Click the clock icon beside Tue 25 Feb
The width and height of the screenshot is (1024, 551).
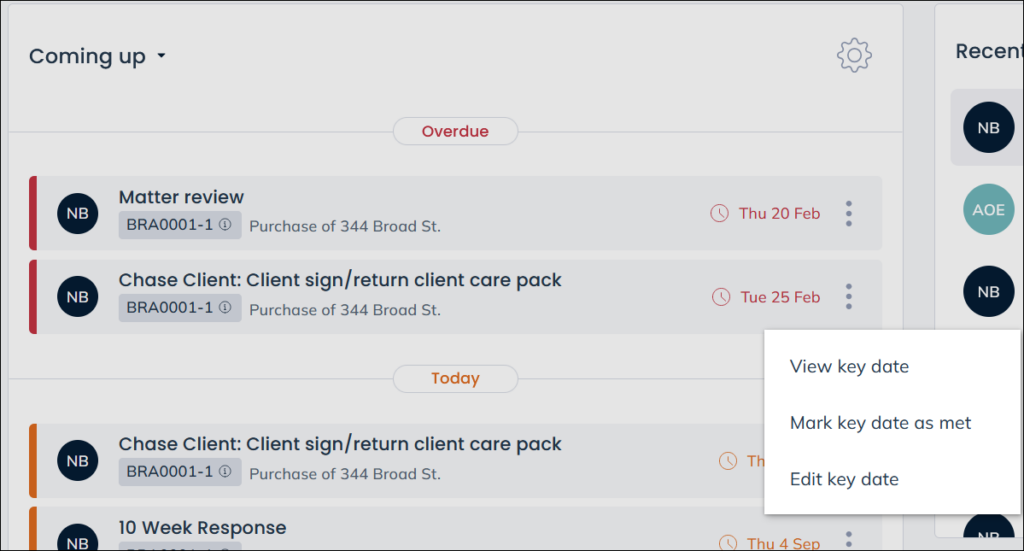point(721,297)
